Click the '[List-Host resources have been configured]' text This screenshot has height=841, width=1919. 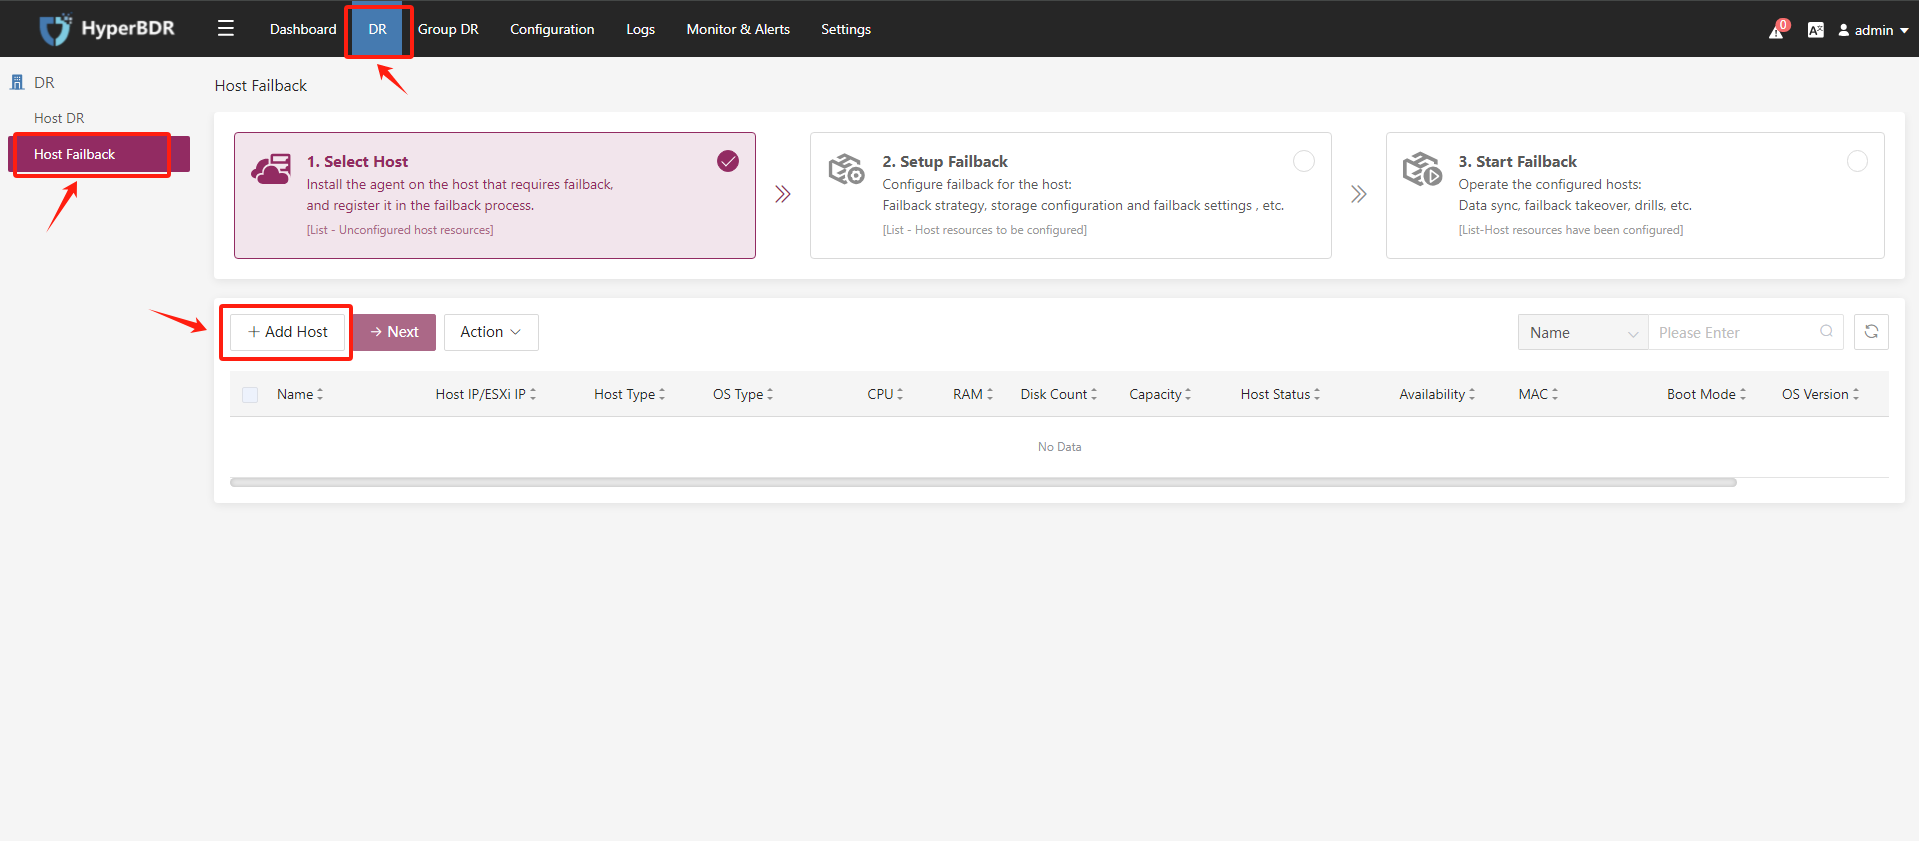pyautogui.click(x=1570, y=230)
